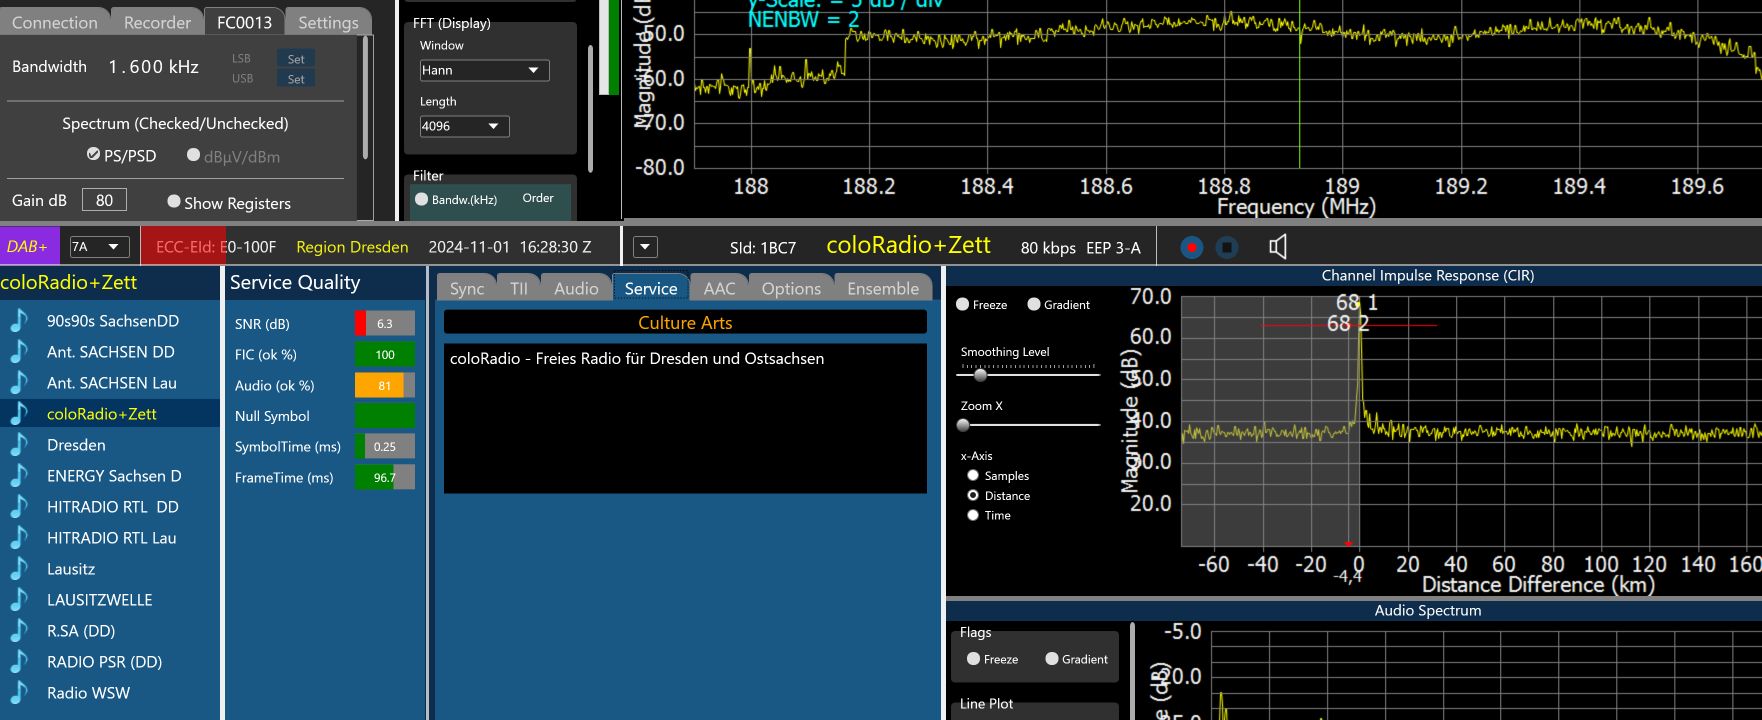
Task: Select ENERGY Sachsen D service
Action: coord(114,476)
